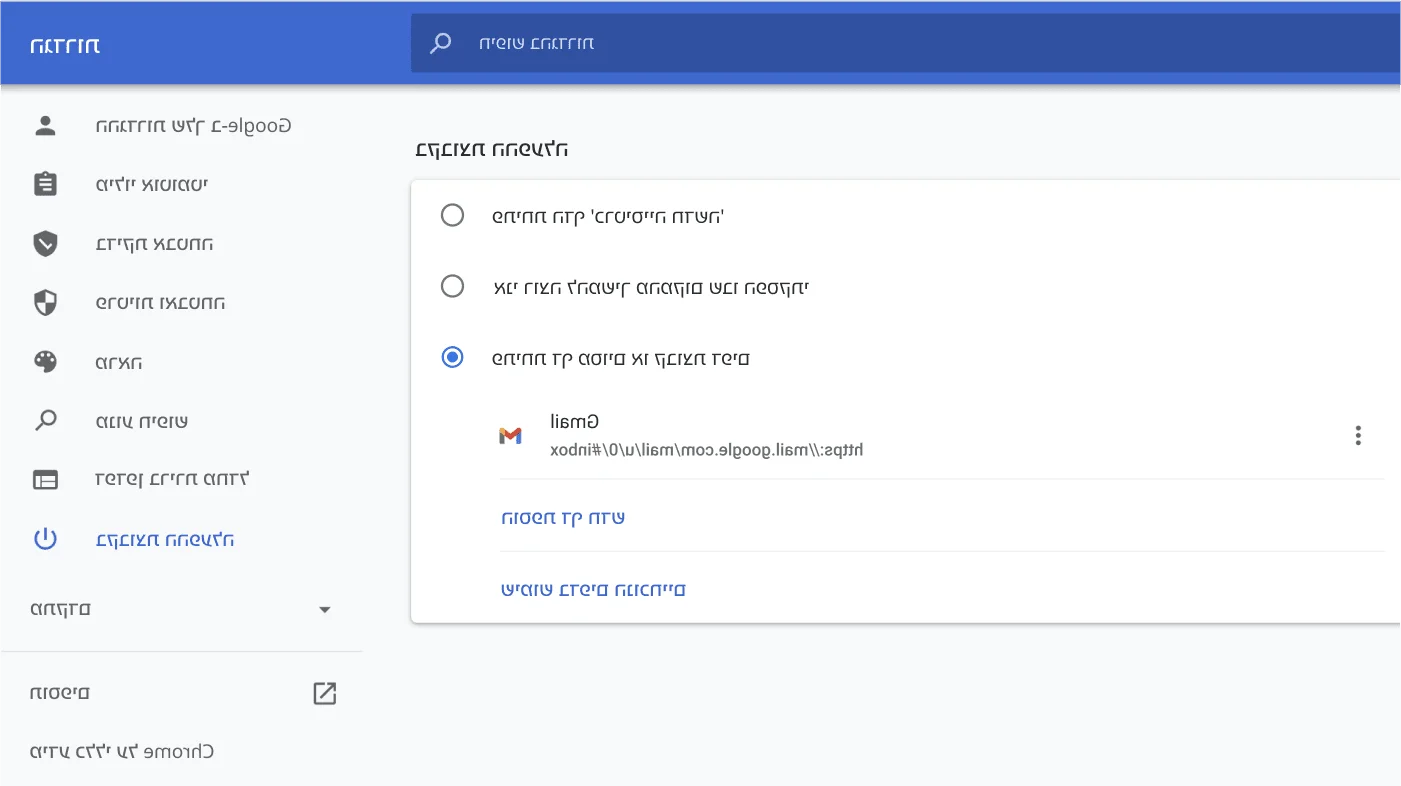Click the Gmail favicon in the pages list

[x=511, y=435]
